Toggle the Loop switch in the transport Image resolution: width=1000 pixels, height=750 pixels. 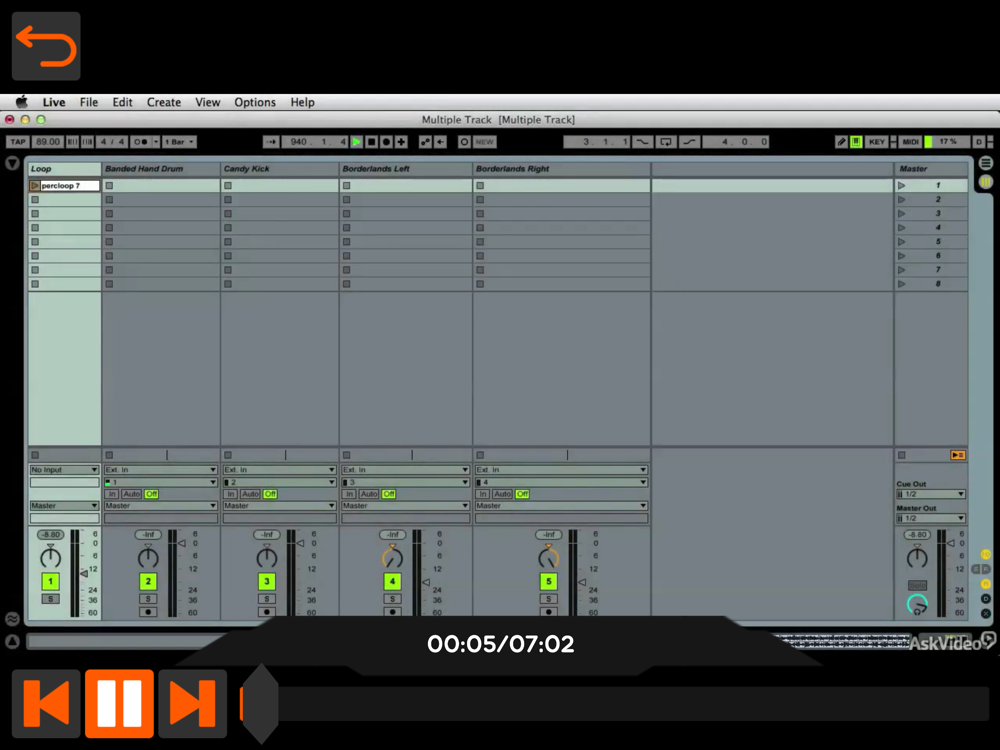click(666, 142)
